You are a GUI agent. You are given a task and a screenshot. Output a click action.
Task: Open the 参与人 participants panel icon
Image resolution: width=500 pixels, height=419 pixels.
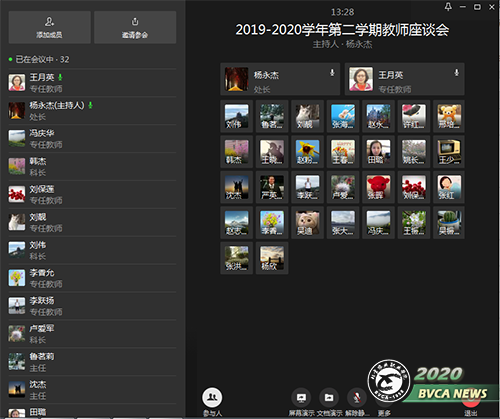pyautogui.click(x=212, y=397)
